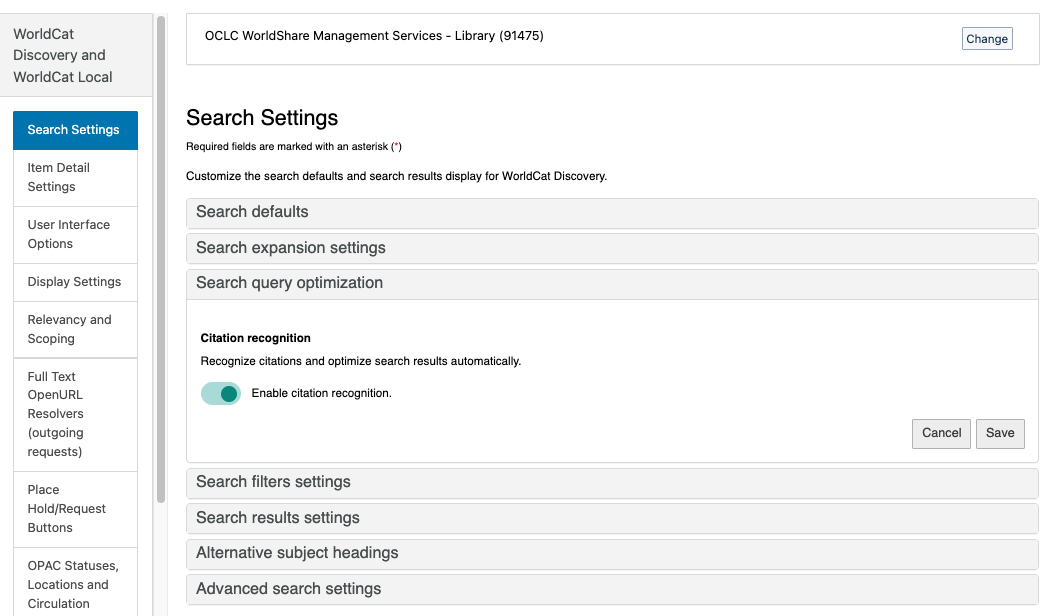
Task: Toggle the Enable citation recognition switch
Action: point(221,394)
